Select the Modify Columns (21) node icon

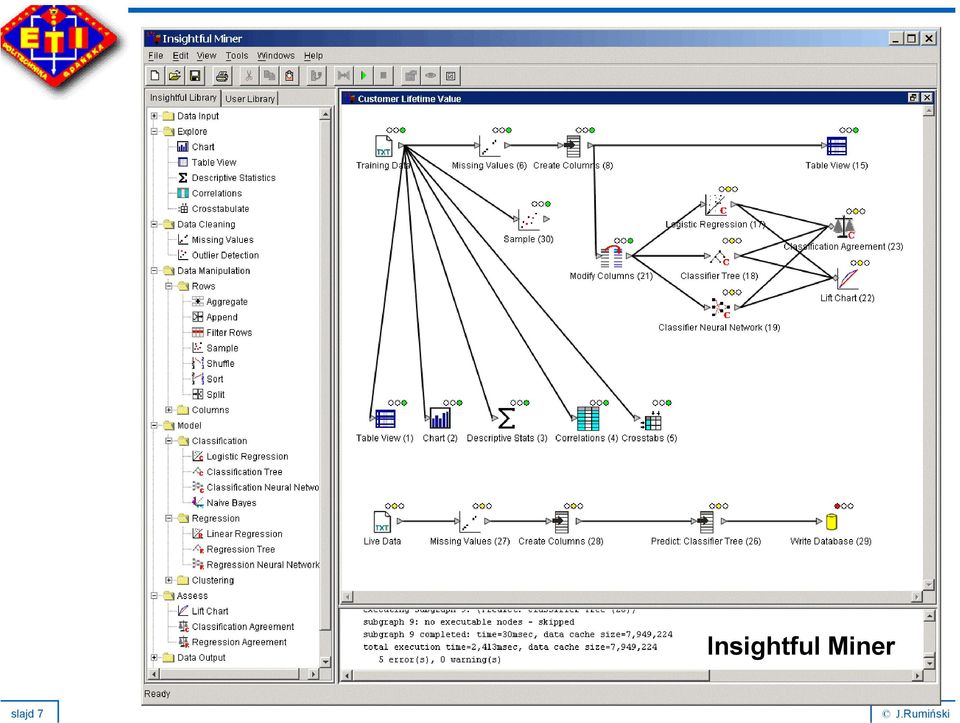[612, 257]
